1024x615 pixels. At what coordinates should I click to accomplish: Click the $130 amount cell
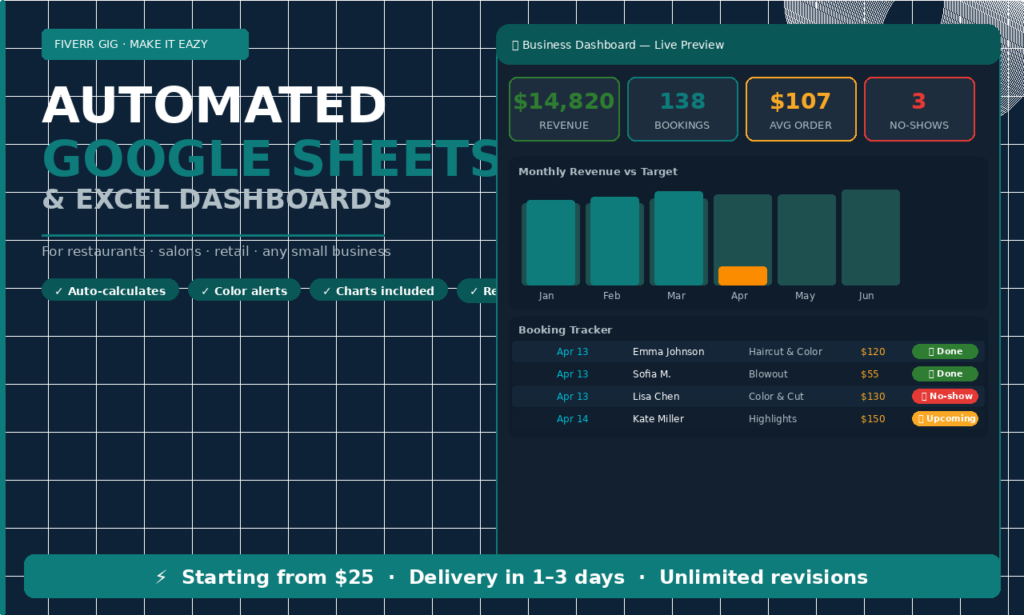872,396
